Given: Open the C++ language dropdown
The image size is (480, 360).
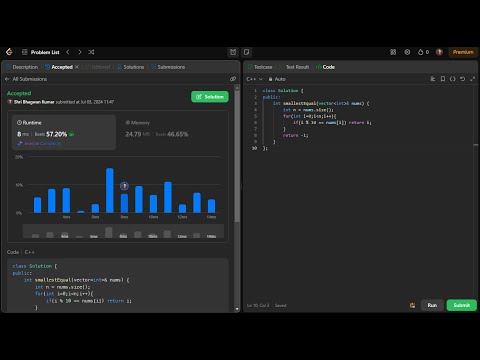Looking at the screenshot, I should pos(254,79).
